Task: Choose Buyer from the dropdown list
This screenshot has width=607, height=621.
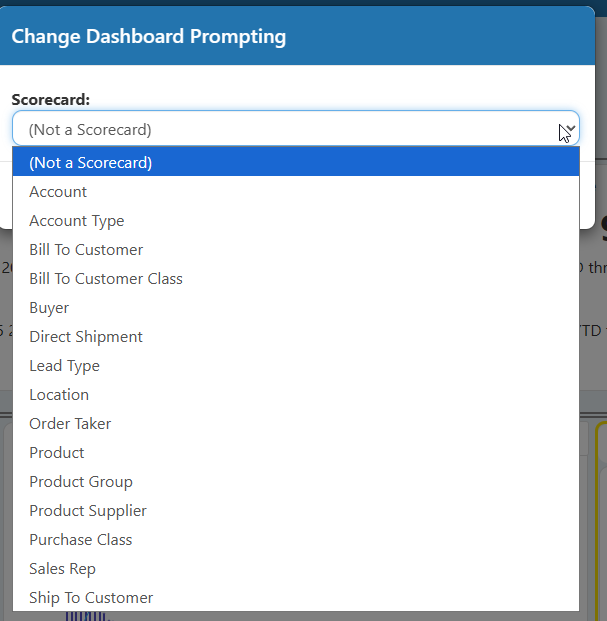Action: 296,307
